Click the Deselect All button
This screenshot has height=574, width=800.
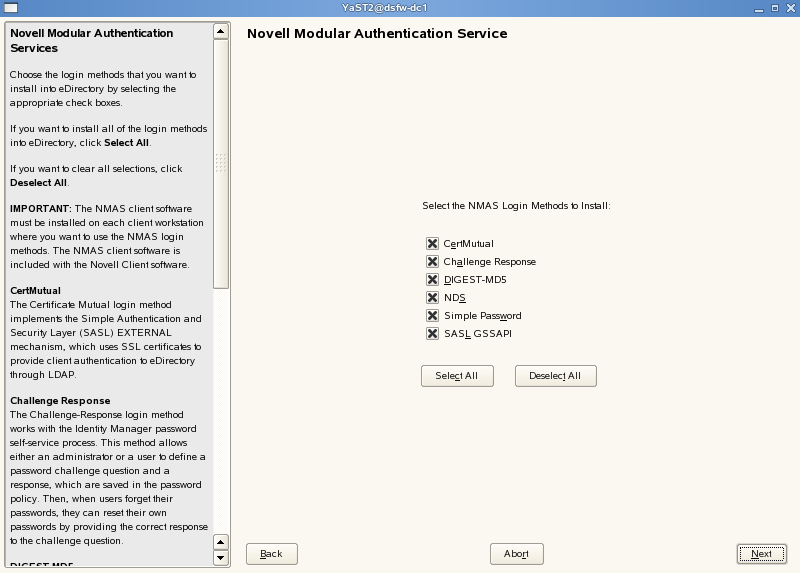click(x=556, y=376)
